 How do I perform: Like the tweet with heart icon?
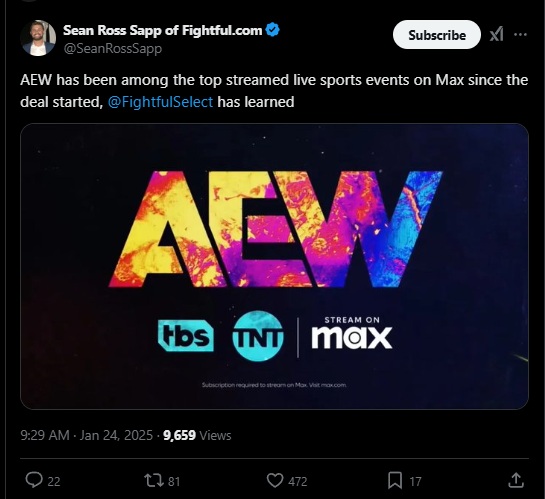[x=275, y=481]
